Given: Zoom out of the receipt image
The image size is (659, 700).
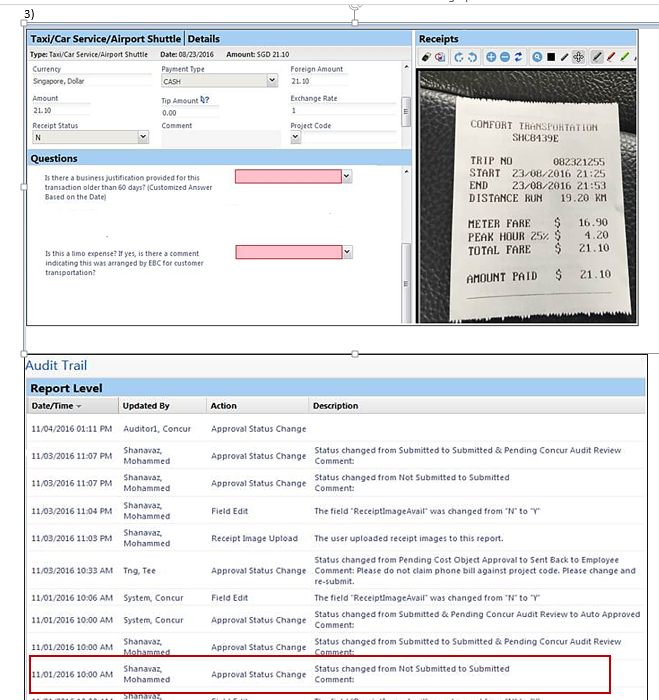Looking at the screenshot, I should click(505, 58).
